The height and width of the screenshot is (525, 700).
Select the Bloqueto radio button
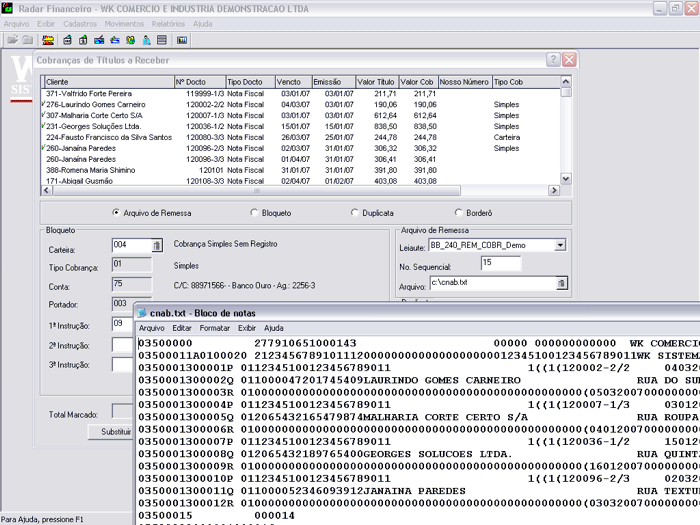[x=254, y=213]
